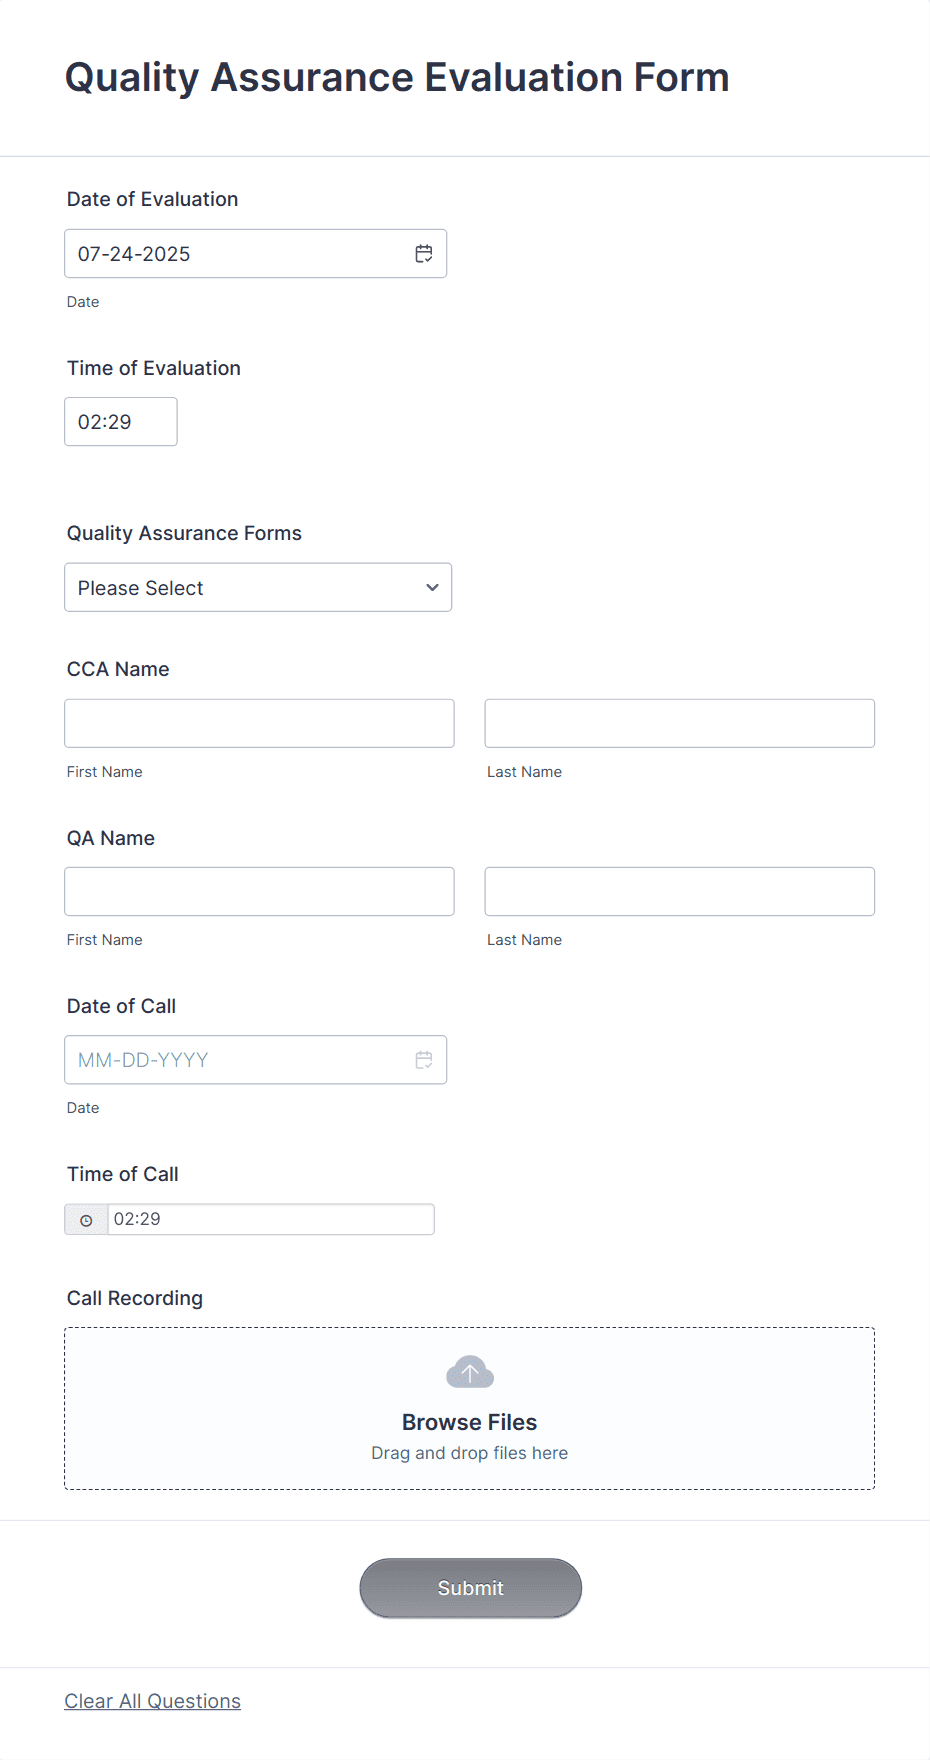This screenshot has height=1760, width=930.
Task: Click the cloud upload icon in Call Recording
Action: 469,1371
